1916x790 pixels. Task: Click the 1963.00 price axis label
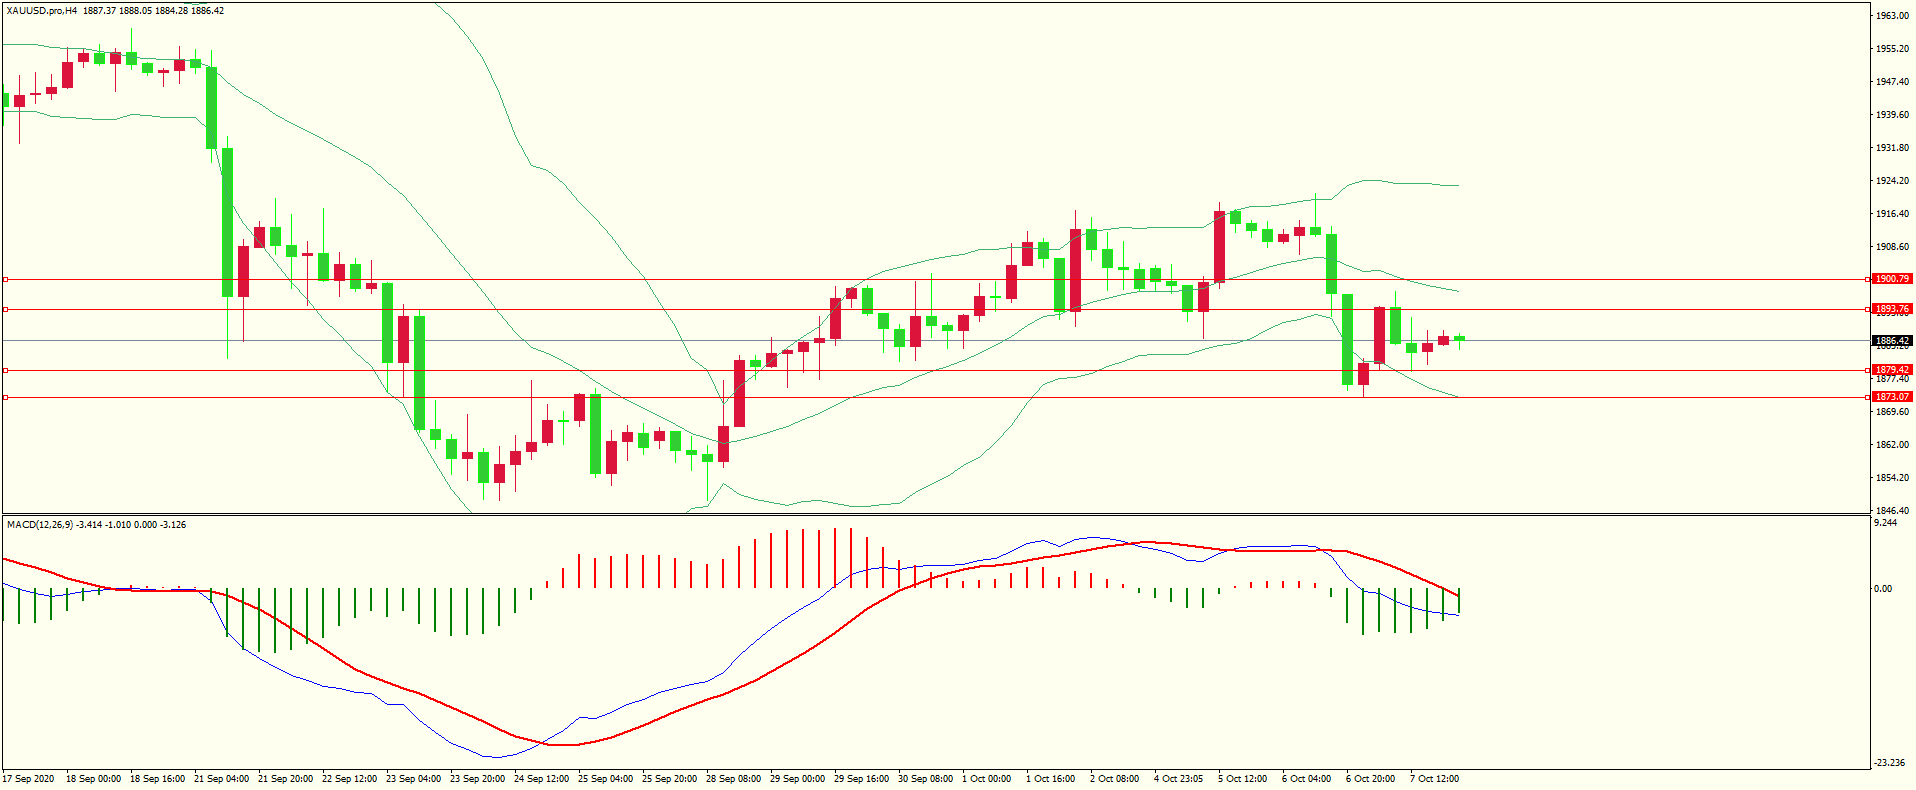[1892, 16]
